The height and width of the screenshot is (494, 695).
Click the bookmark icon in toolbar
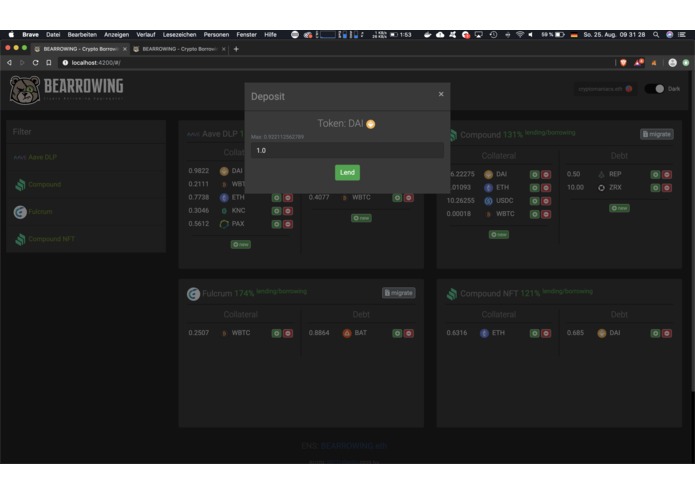[49, 63]
